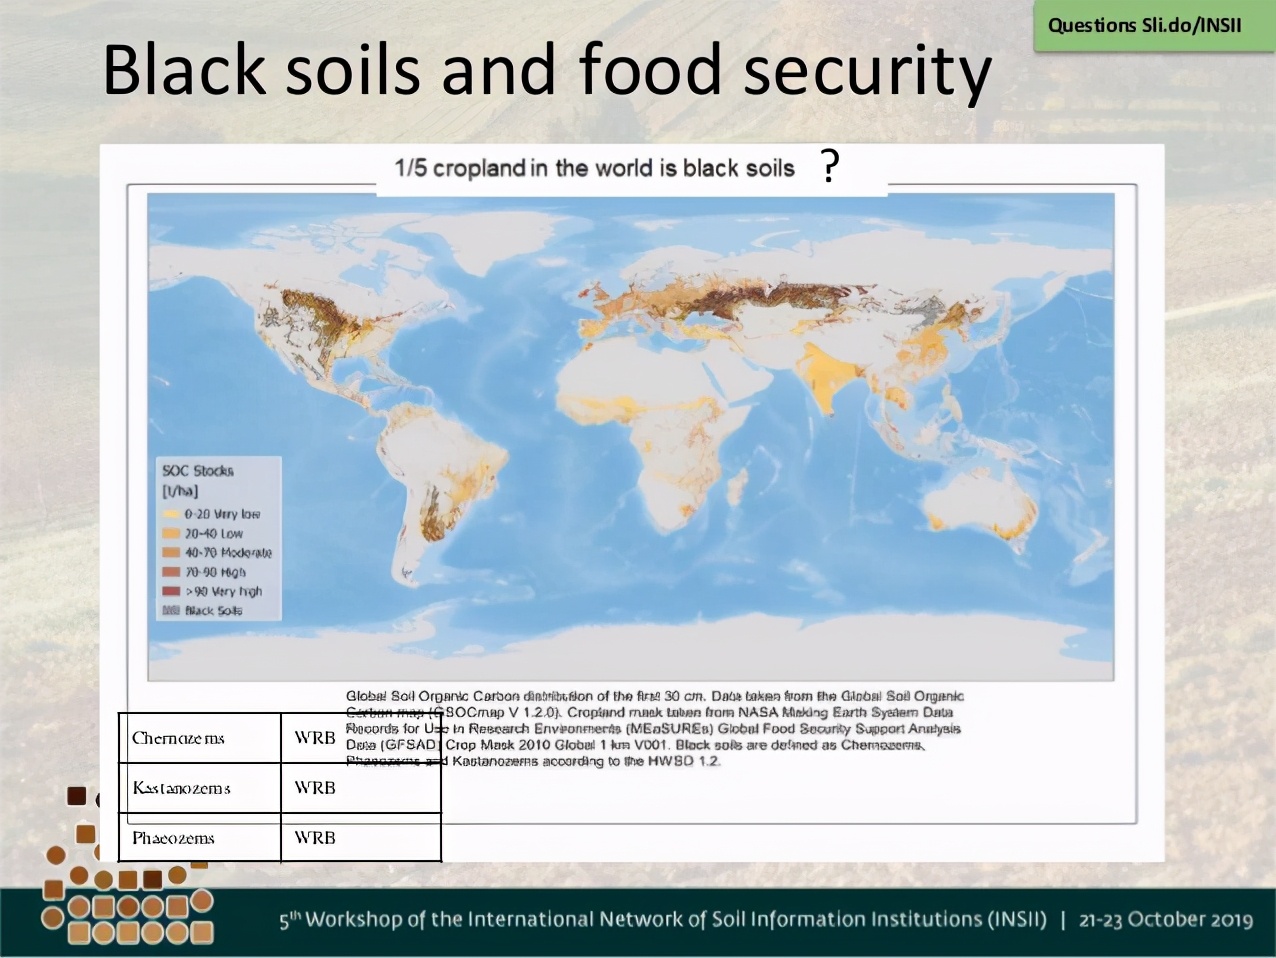Select the 20-40 Low legend swatch
Image resolution: width=1276 pixels, height=958 pixels.
tap(171, 534)
